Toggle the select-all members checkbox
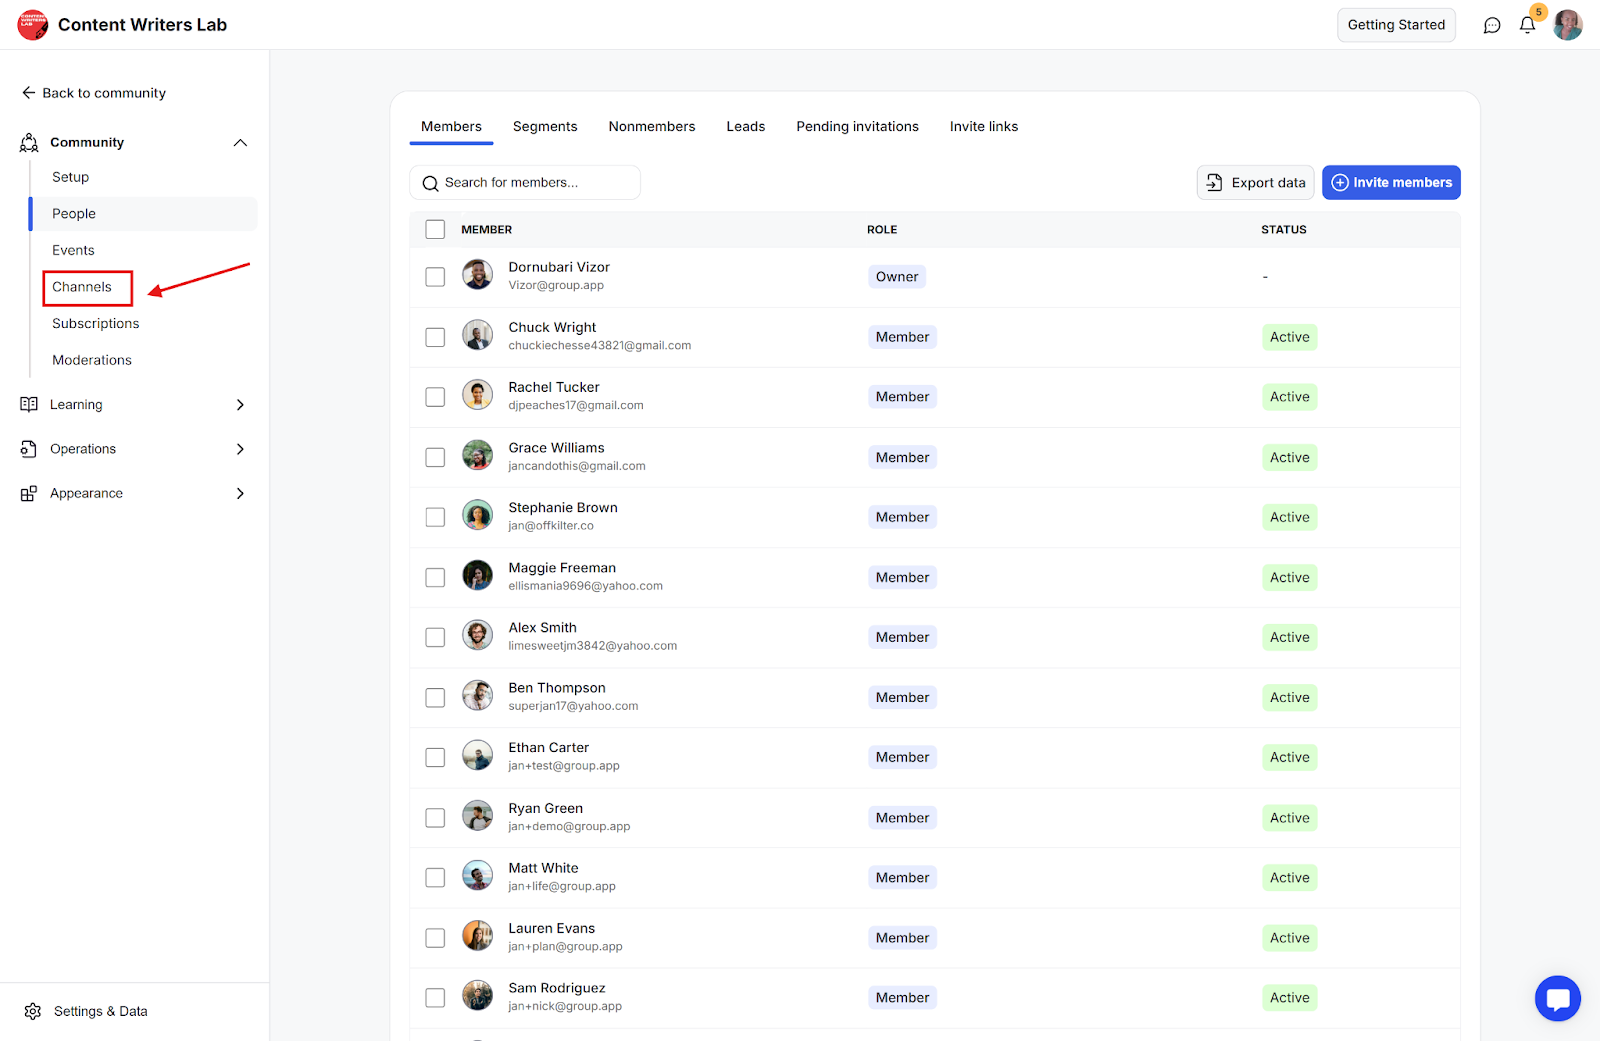The height and width of the screenshot is (1041, 1600). click(x=435, y=230)
